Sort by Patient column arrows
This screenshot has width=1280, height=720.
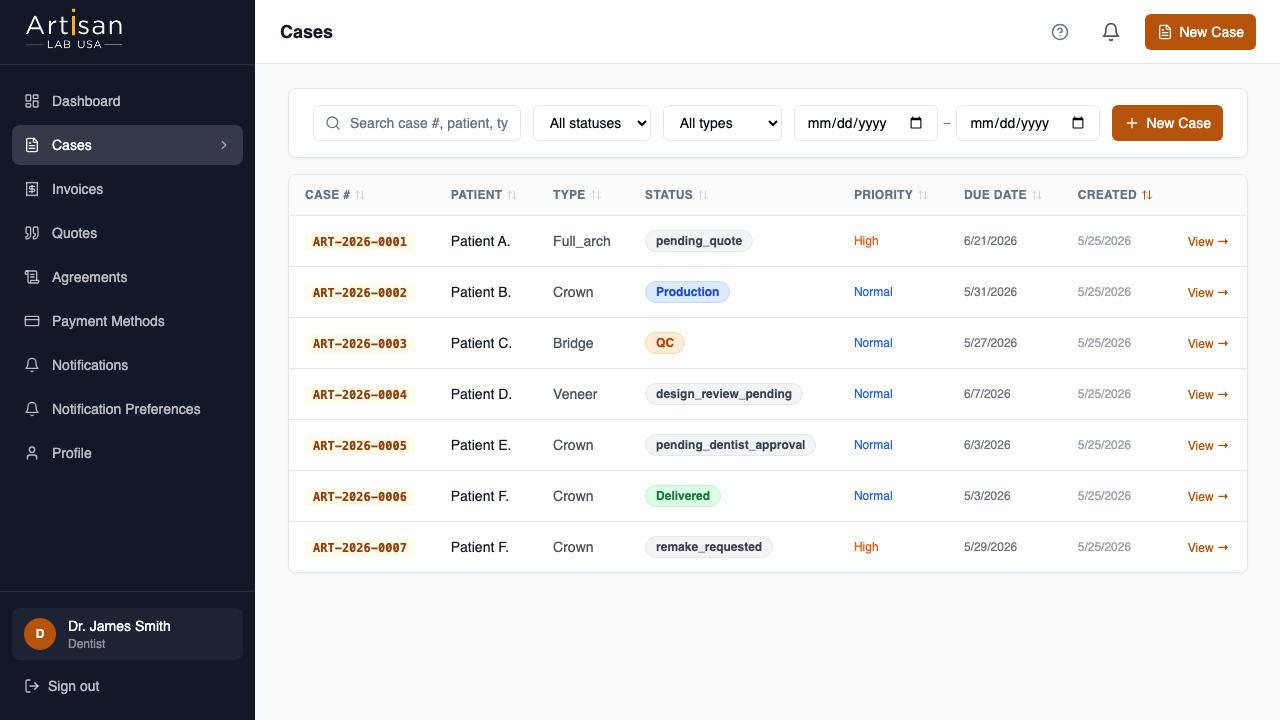pos(512,195)
